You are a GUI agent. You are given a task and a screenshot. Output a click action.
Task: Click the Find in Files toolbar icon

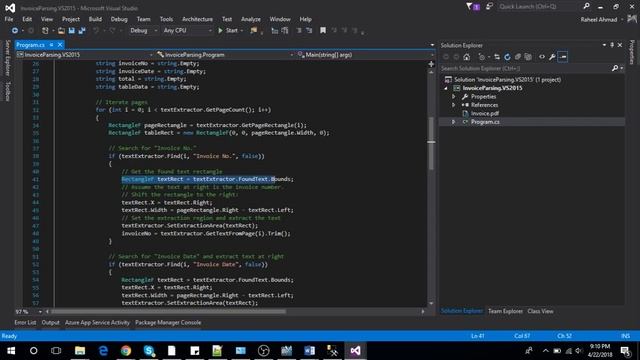click(x=254, y=31)
